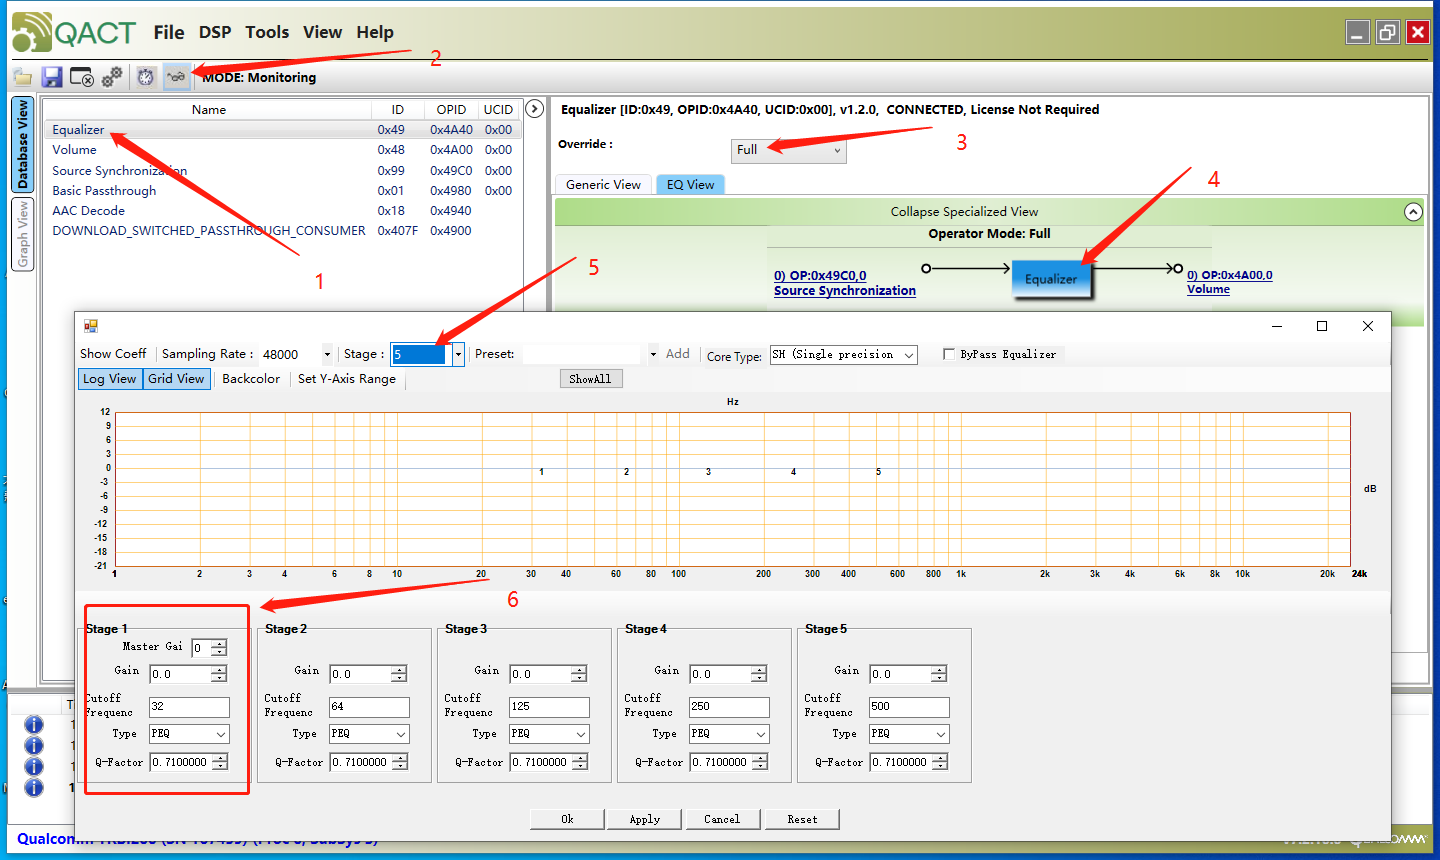Expand the database panel with the circled arrow
This screenshot has width=1440, height=860.
[535, 109]
